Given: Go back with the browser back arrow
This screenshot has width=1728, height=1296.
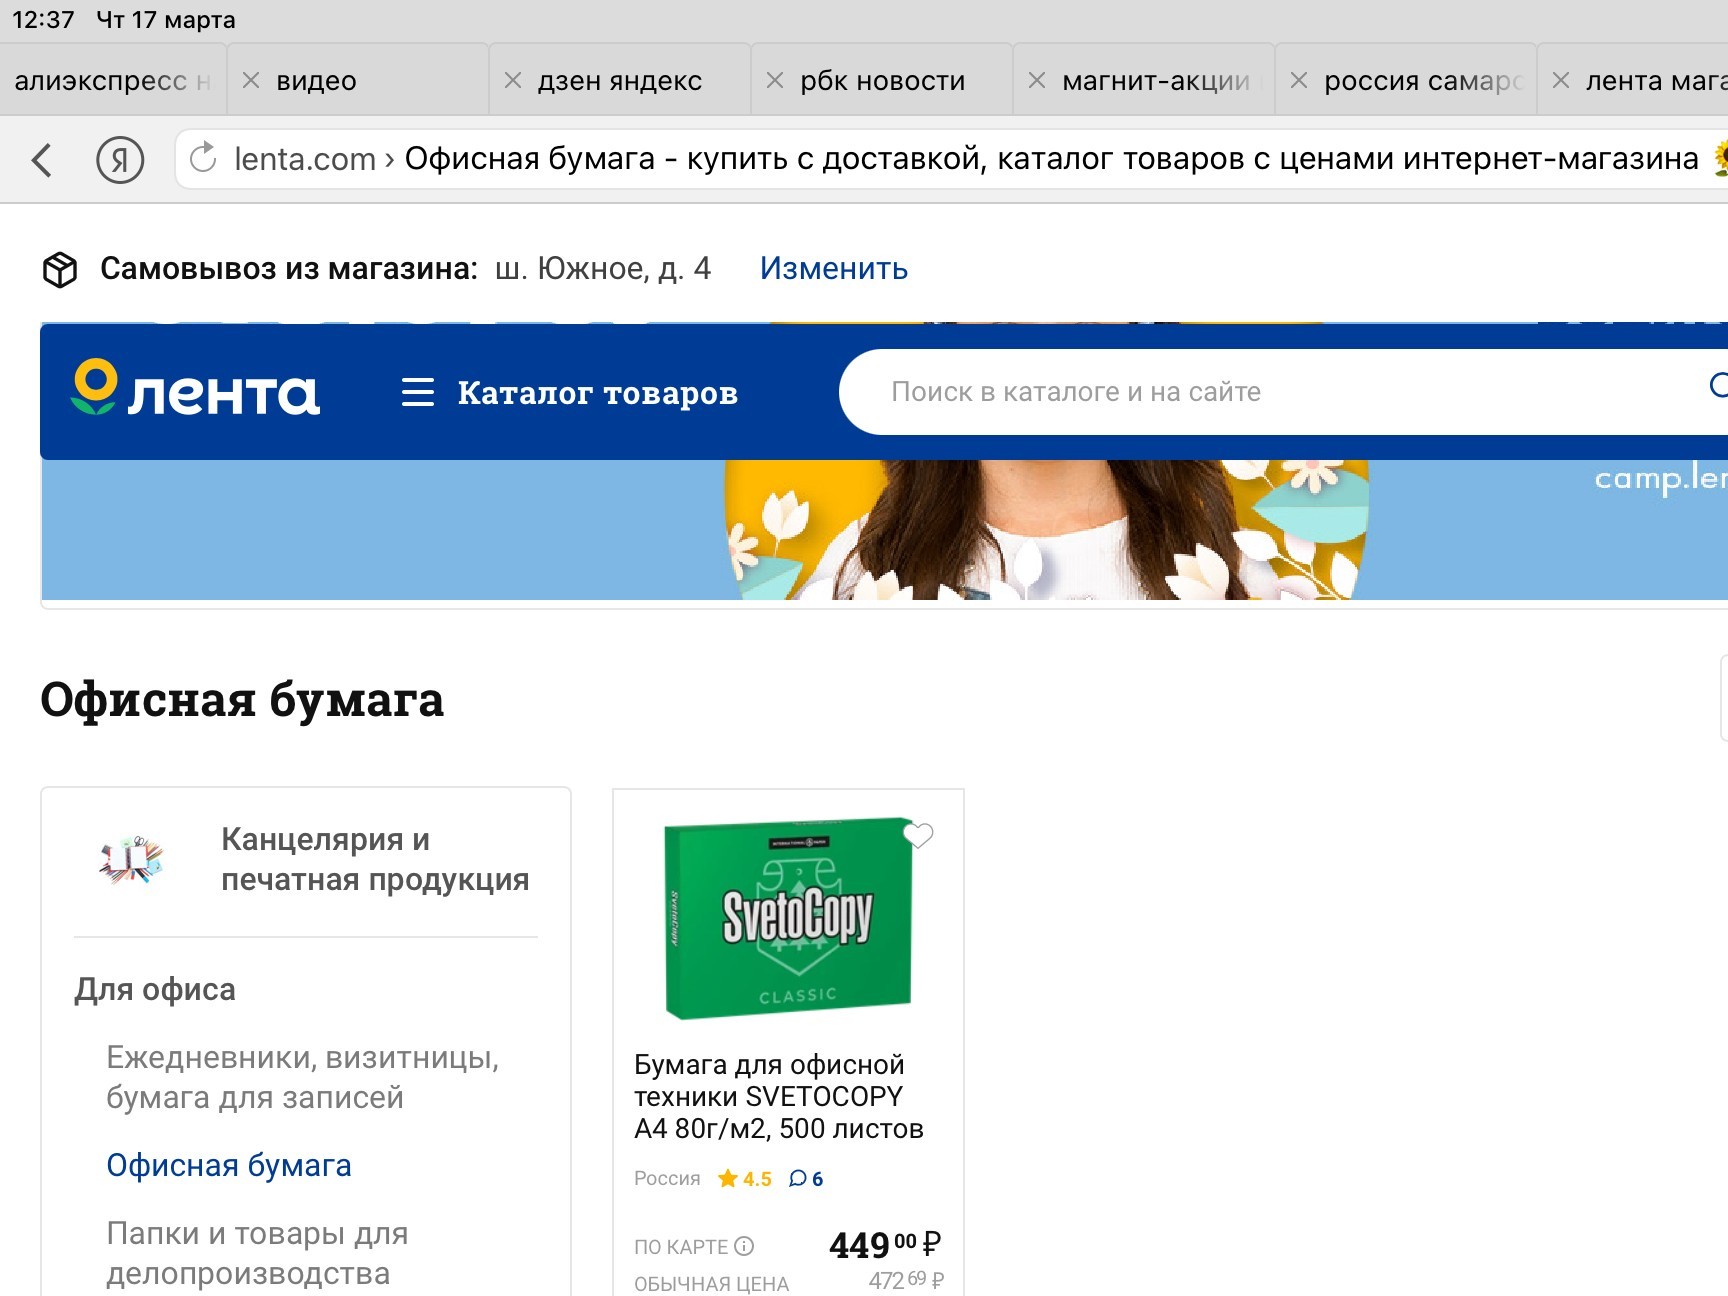Looking at the screenshot, I should tap(42, 160).
